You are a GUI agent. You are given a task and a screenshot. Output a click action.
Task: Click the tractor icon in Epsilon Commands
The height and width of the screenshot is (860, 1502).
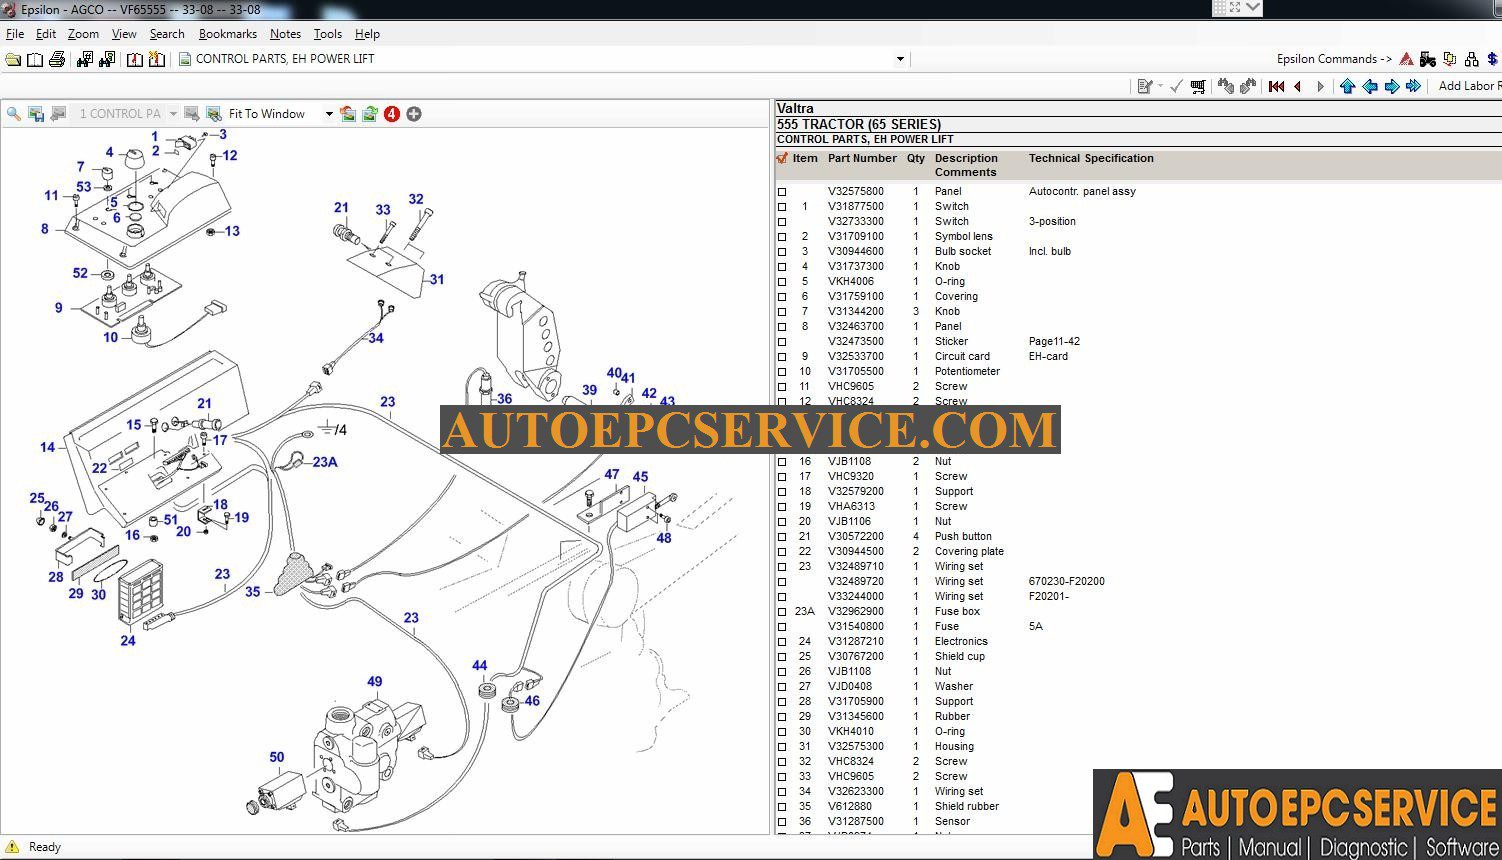(x=1428, y=59)
